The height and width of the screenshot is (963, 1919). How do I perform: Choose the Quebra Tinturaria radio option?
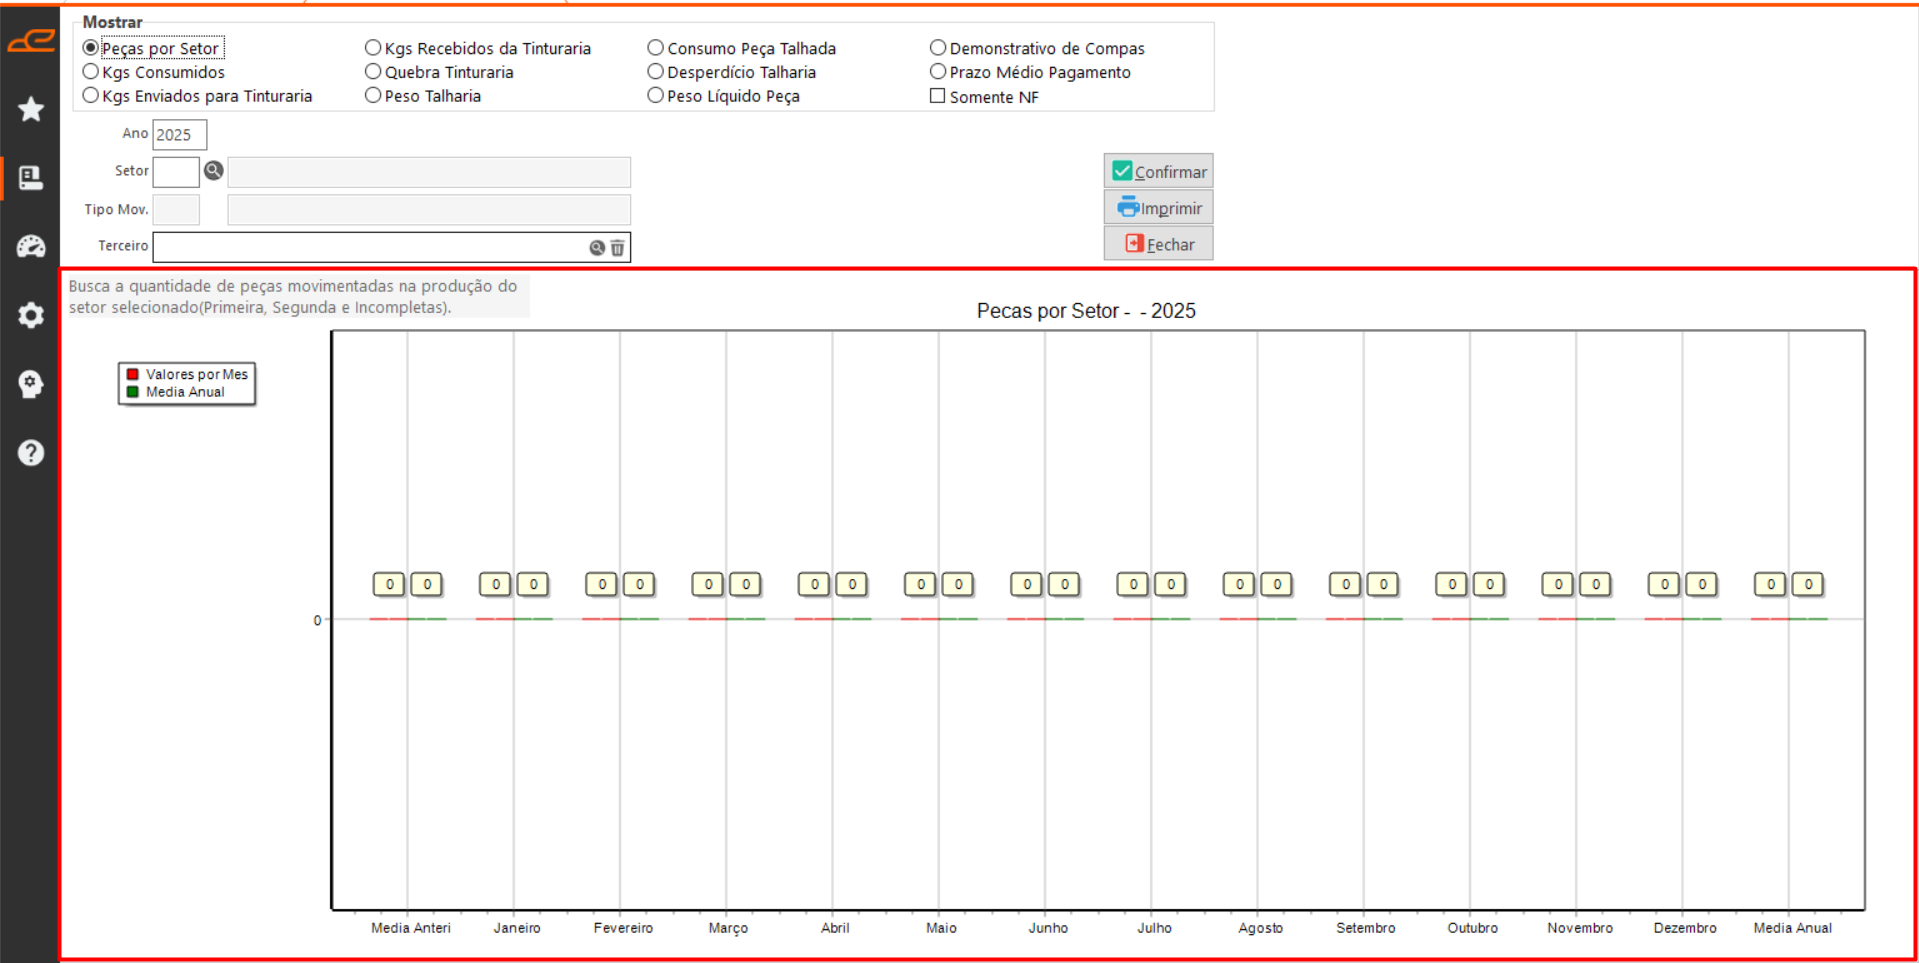(373, 72)
